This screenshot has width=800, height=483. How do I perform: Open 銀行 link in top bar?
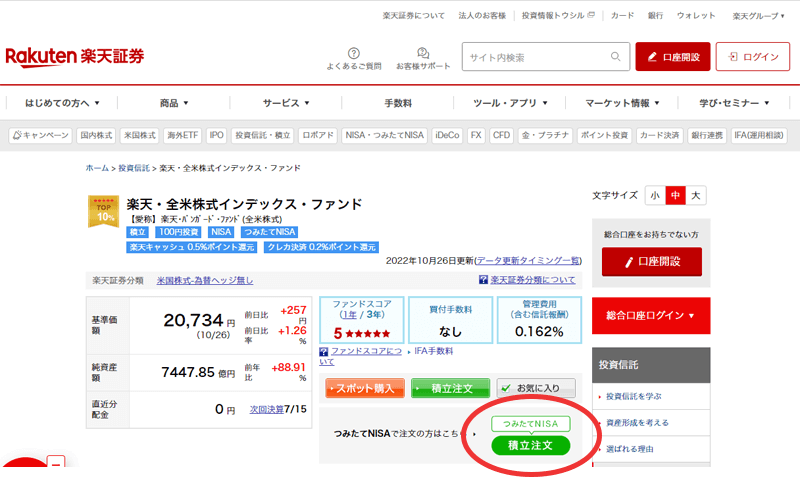[656, 16]
